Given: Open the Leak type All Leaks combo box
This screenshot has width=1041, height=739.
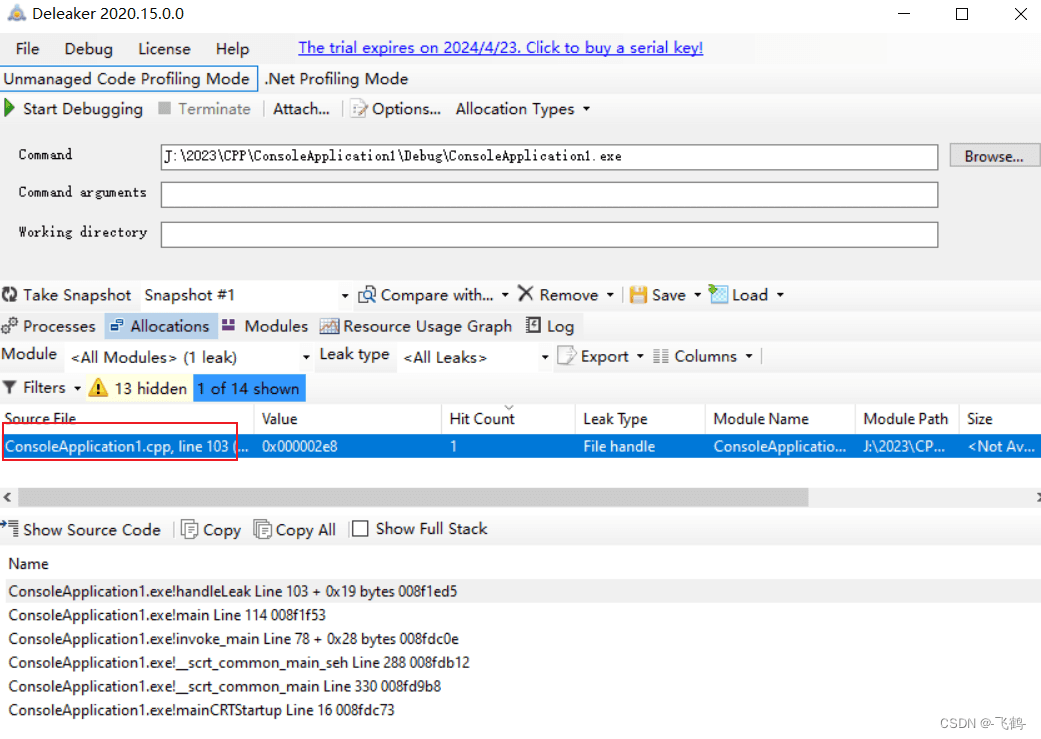Looking at the screenshot, I should click(475, 357).
